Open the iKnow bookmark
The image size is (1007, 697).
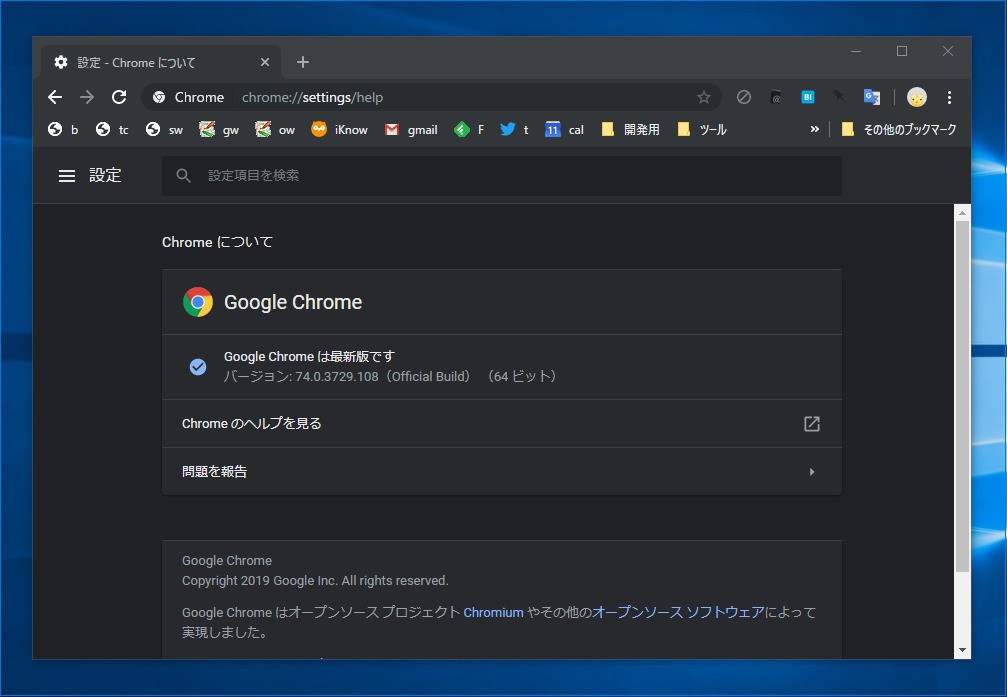pos(339,129)
